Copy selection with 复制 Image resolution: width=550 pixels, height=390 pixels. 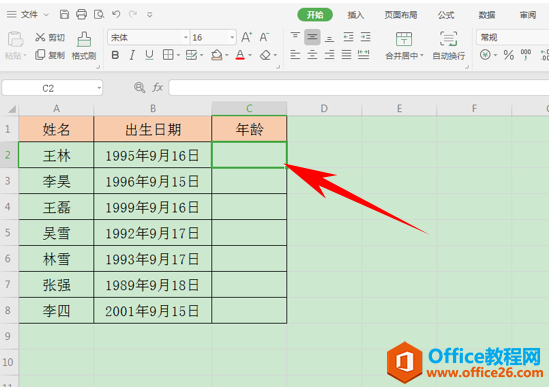point(50,55)
